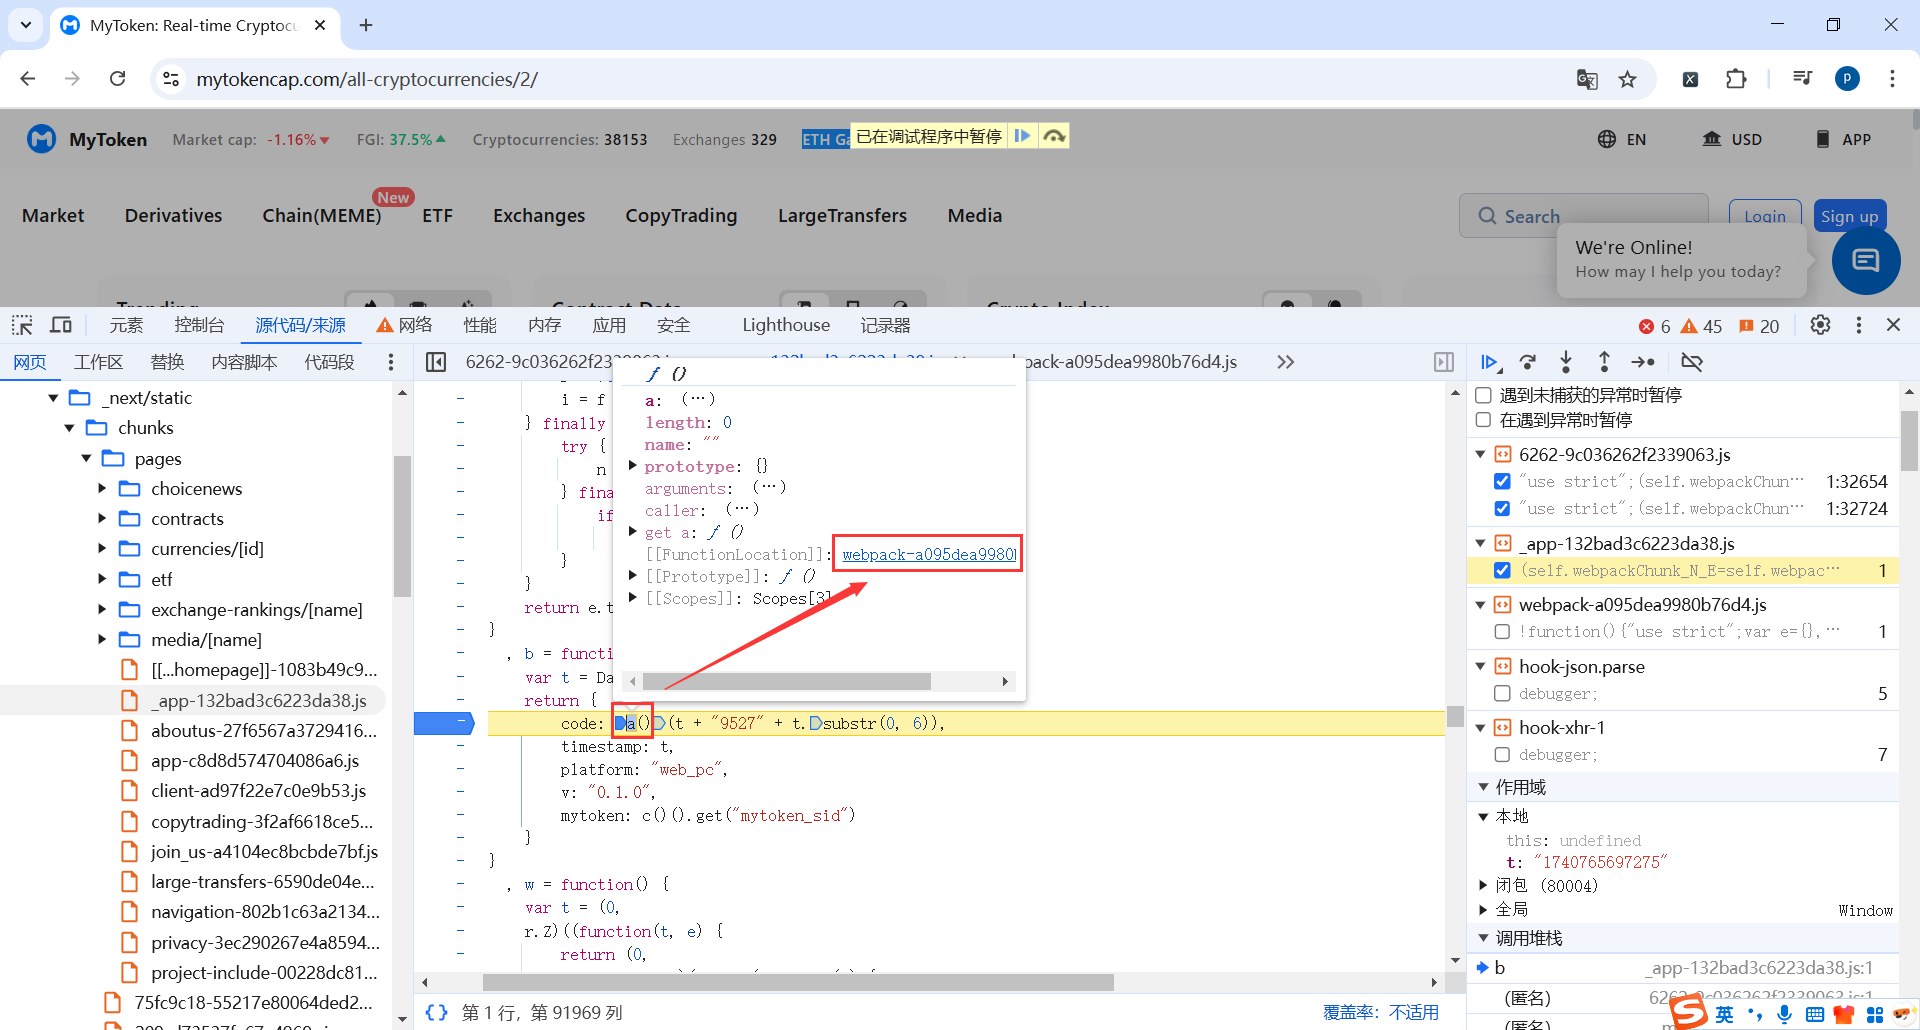Close the DevTools panel

tap(1893, 325)
